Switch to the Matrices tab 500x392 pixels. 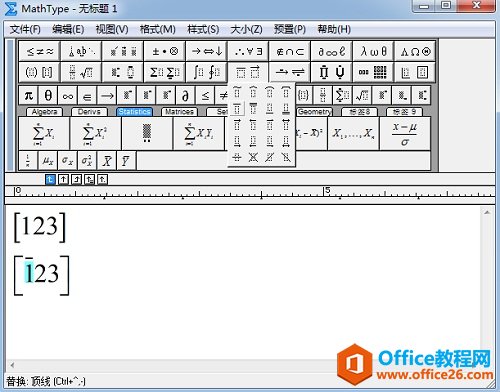(x=179, y=112)
